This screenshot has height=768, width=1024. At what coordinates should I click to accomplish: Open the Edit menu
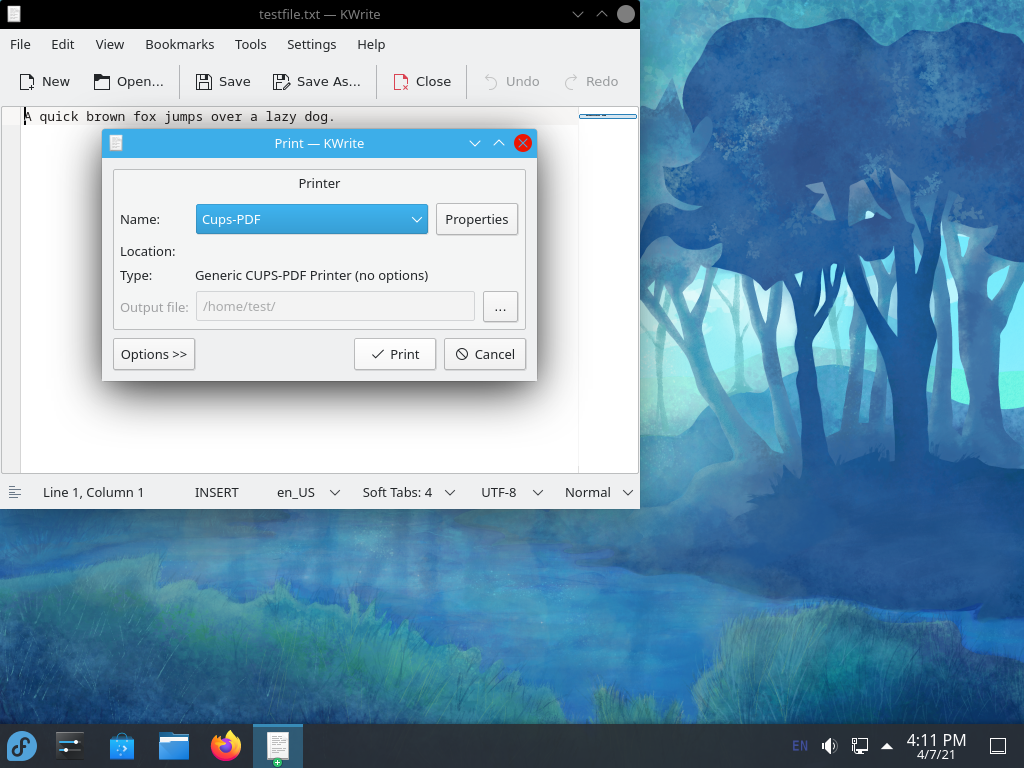63,44
